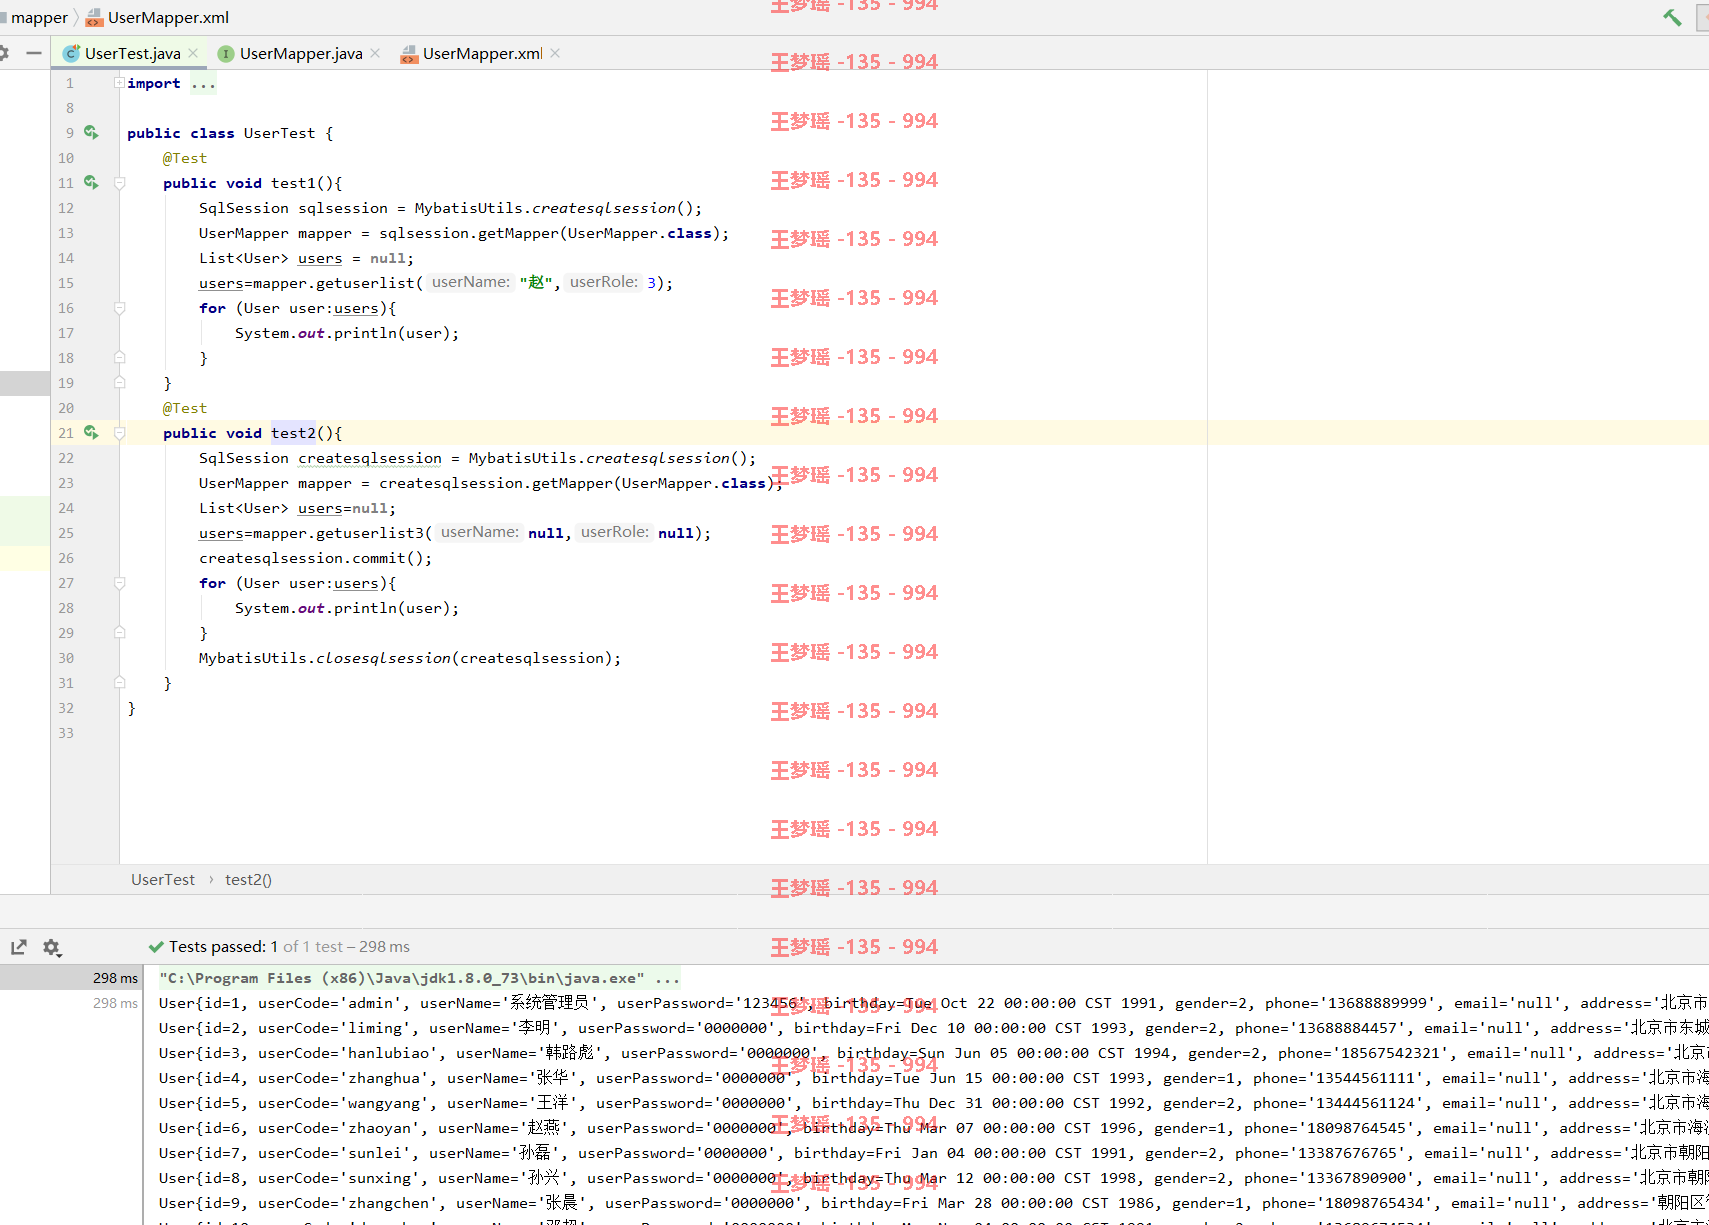Click the getMapper call on line 23
Image resolution: width=1709 pixels, height=1225 pixels.
tap(572, 483)
